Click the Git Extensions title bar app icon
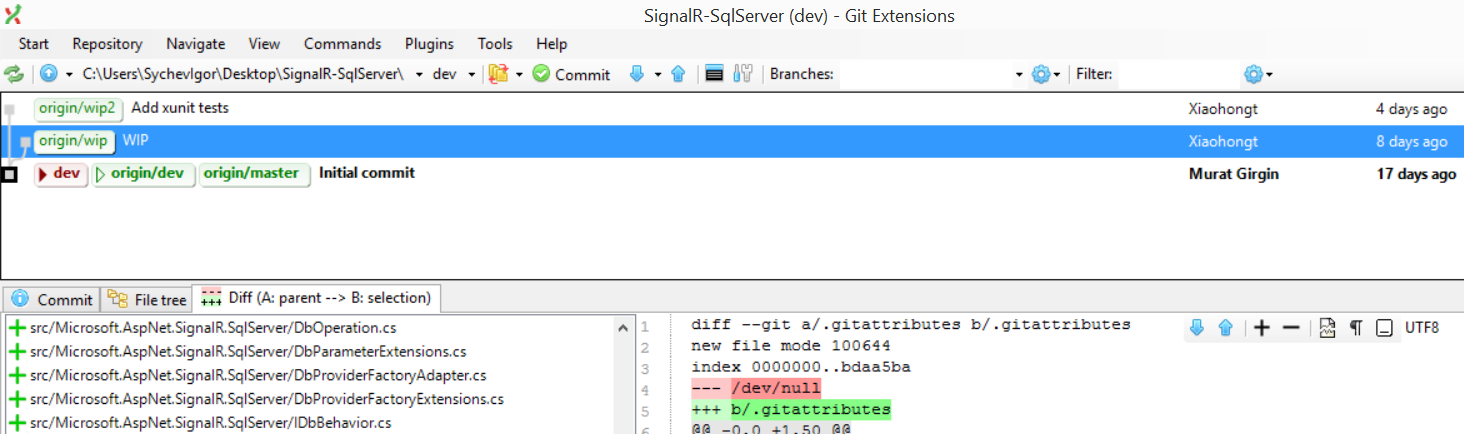The width and height of the screenshot is (1464, 434). coord(13,15)
